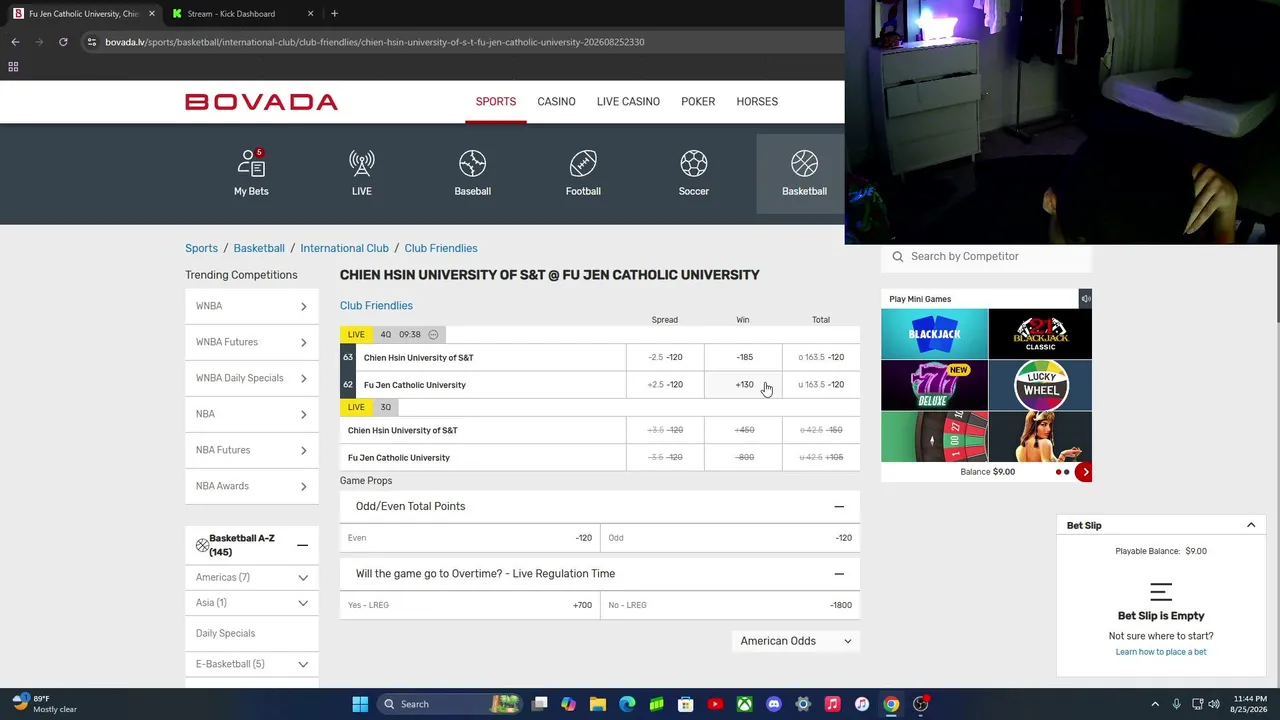
Task: Open File Explorer from the taskbar
Action: coord(598,704)
